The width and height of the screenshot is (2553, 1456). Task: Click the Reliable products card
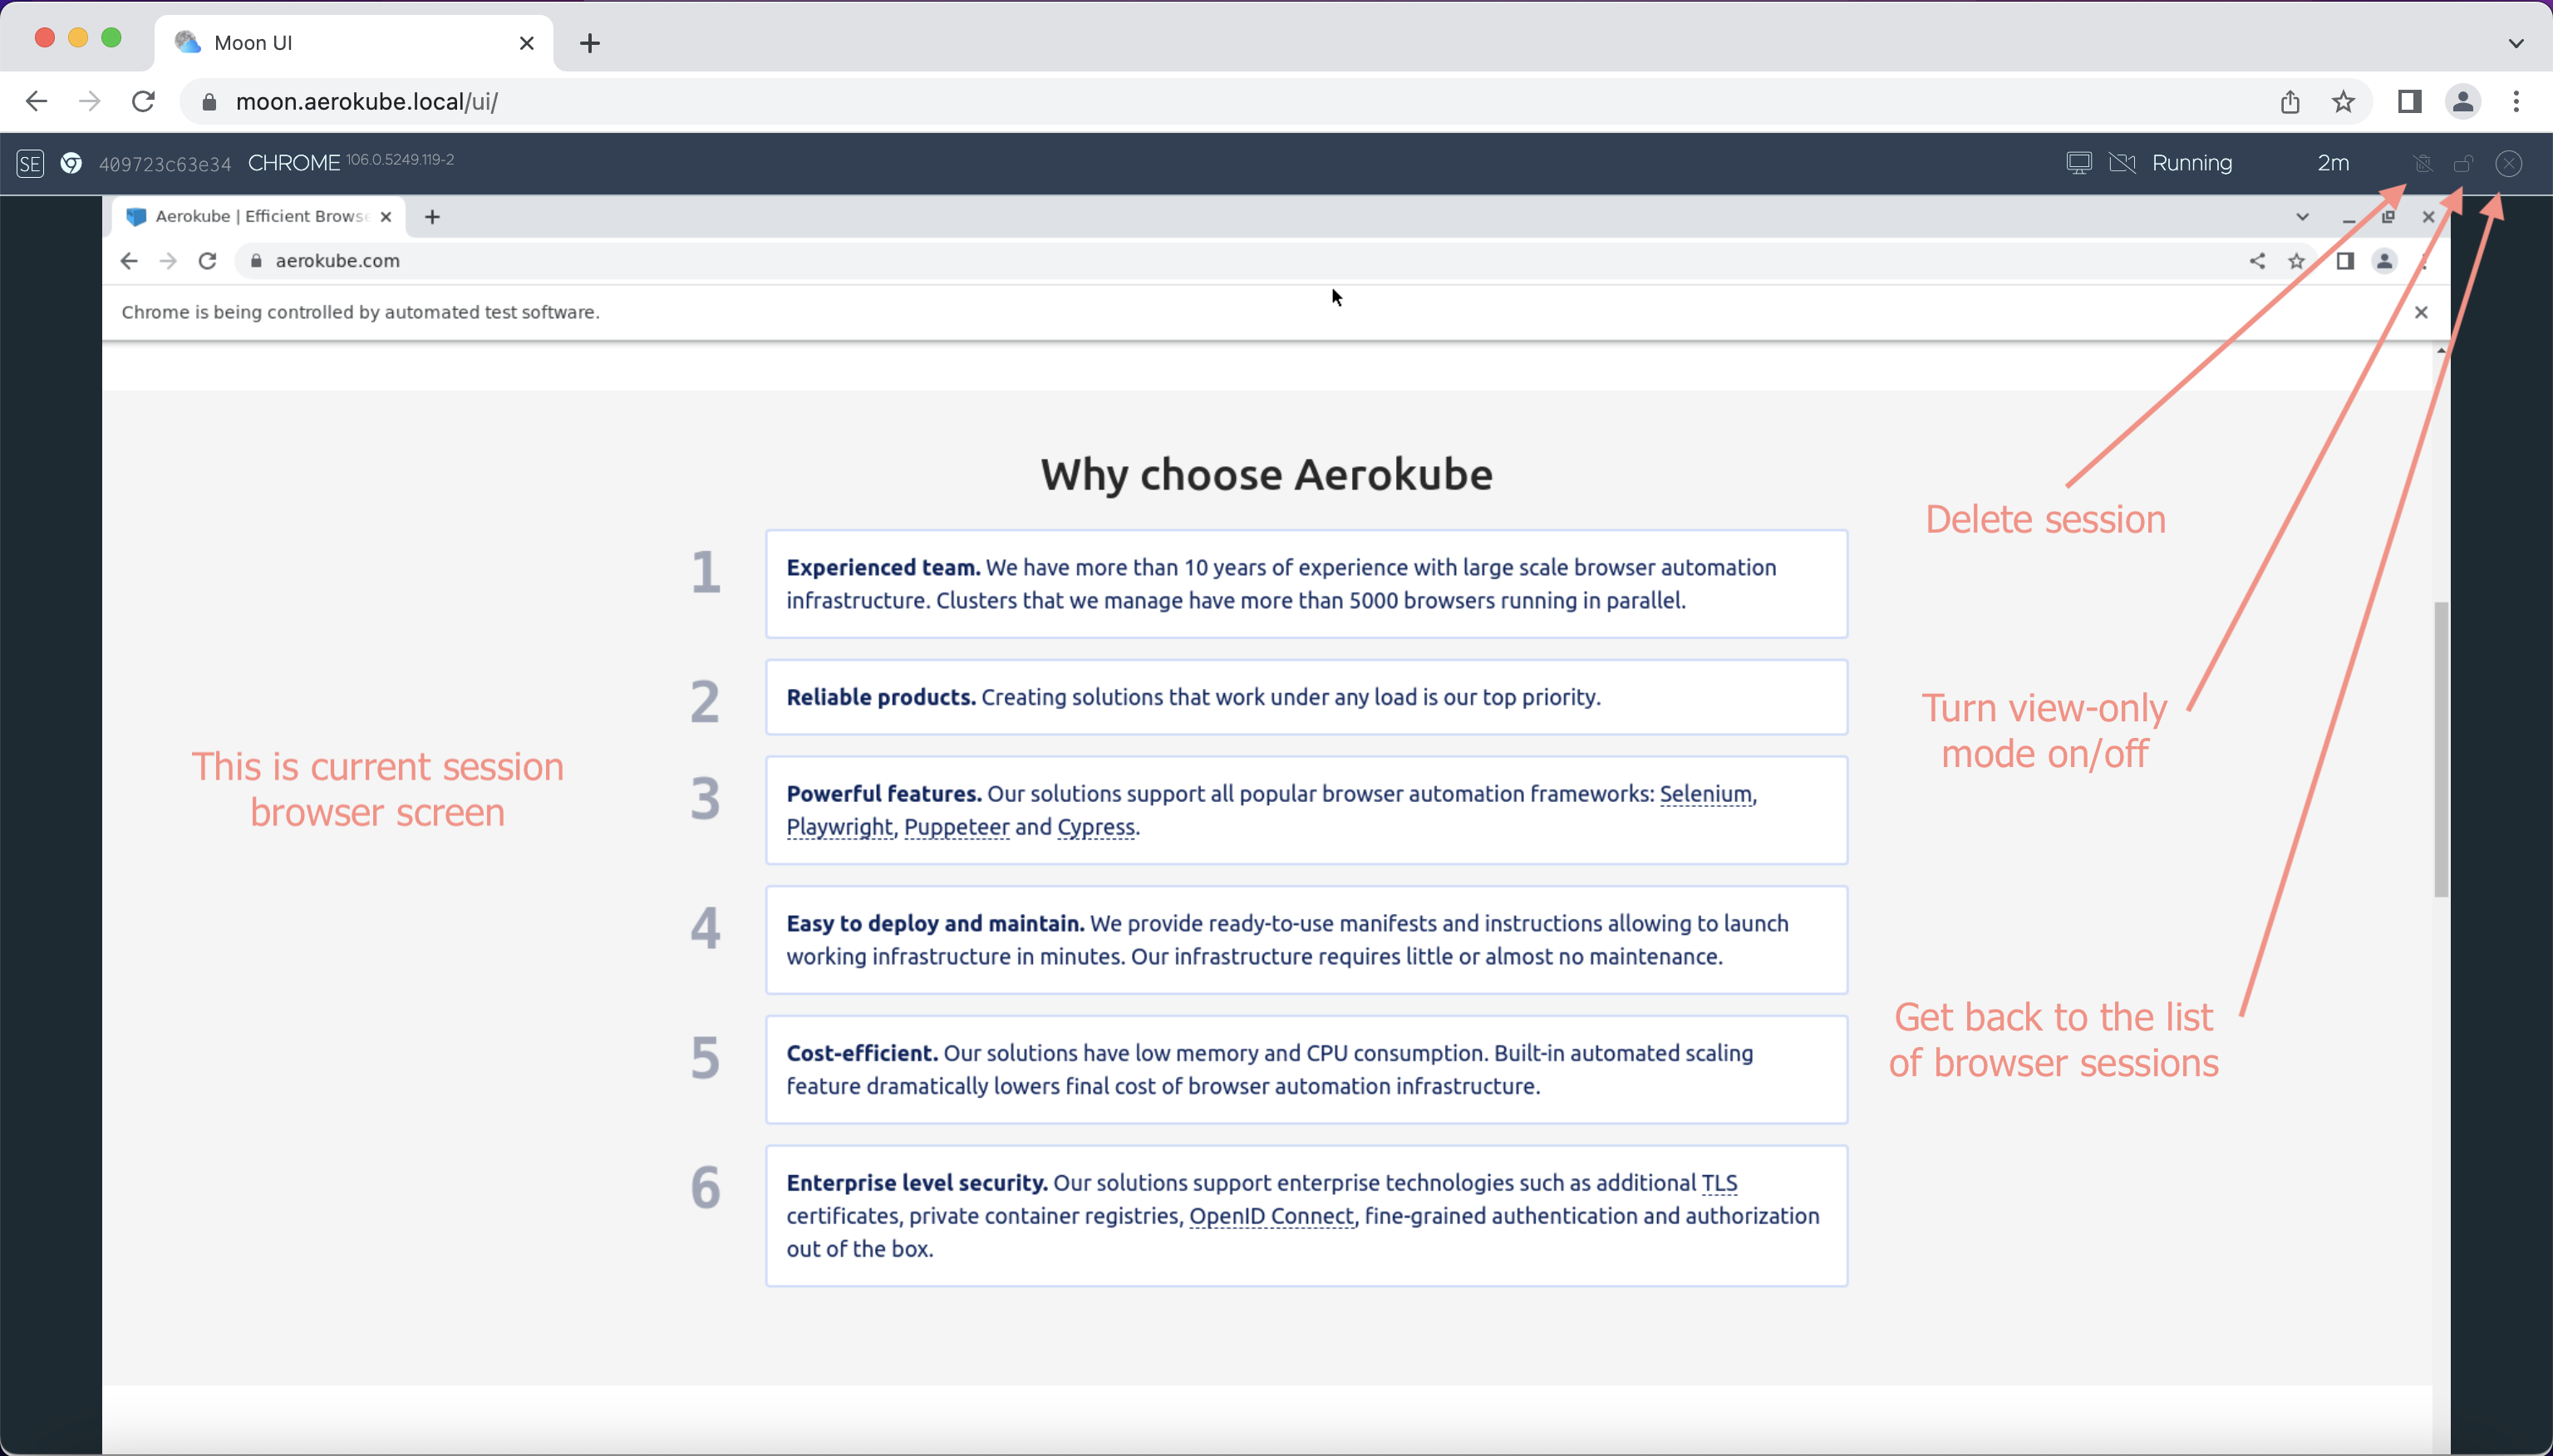1306,697
